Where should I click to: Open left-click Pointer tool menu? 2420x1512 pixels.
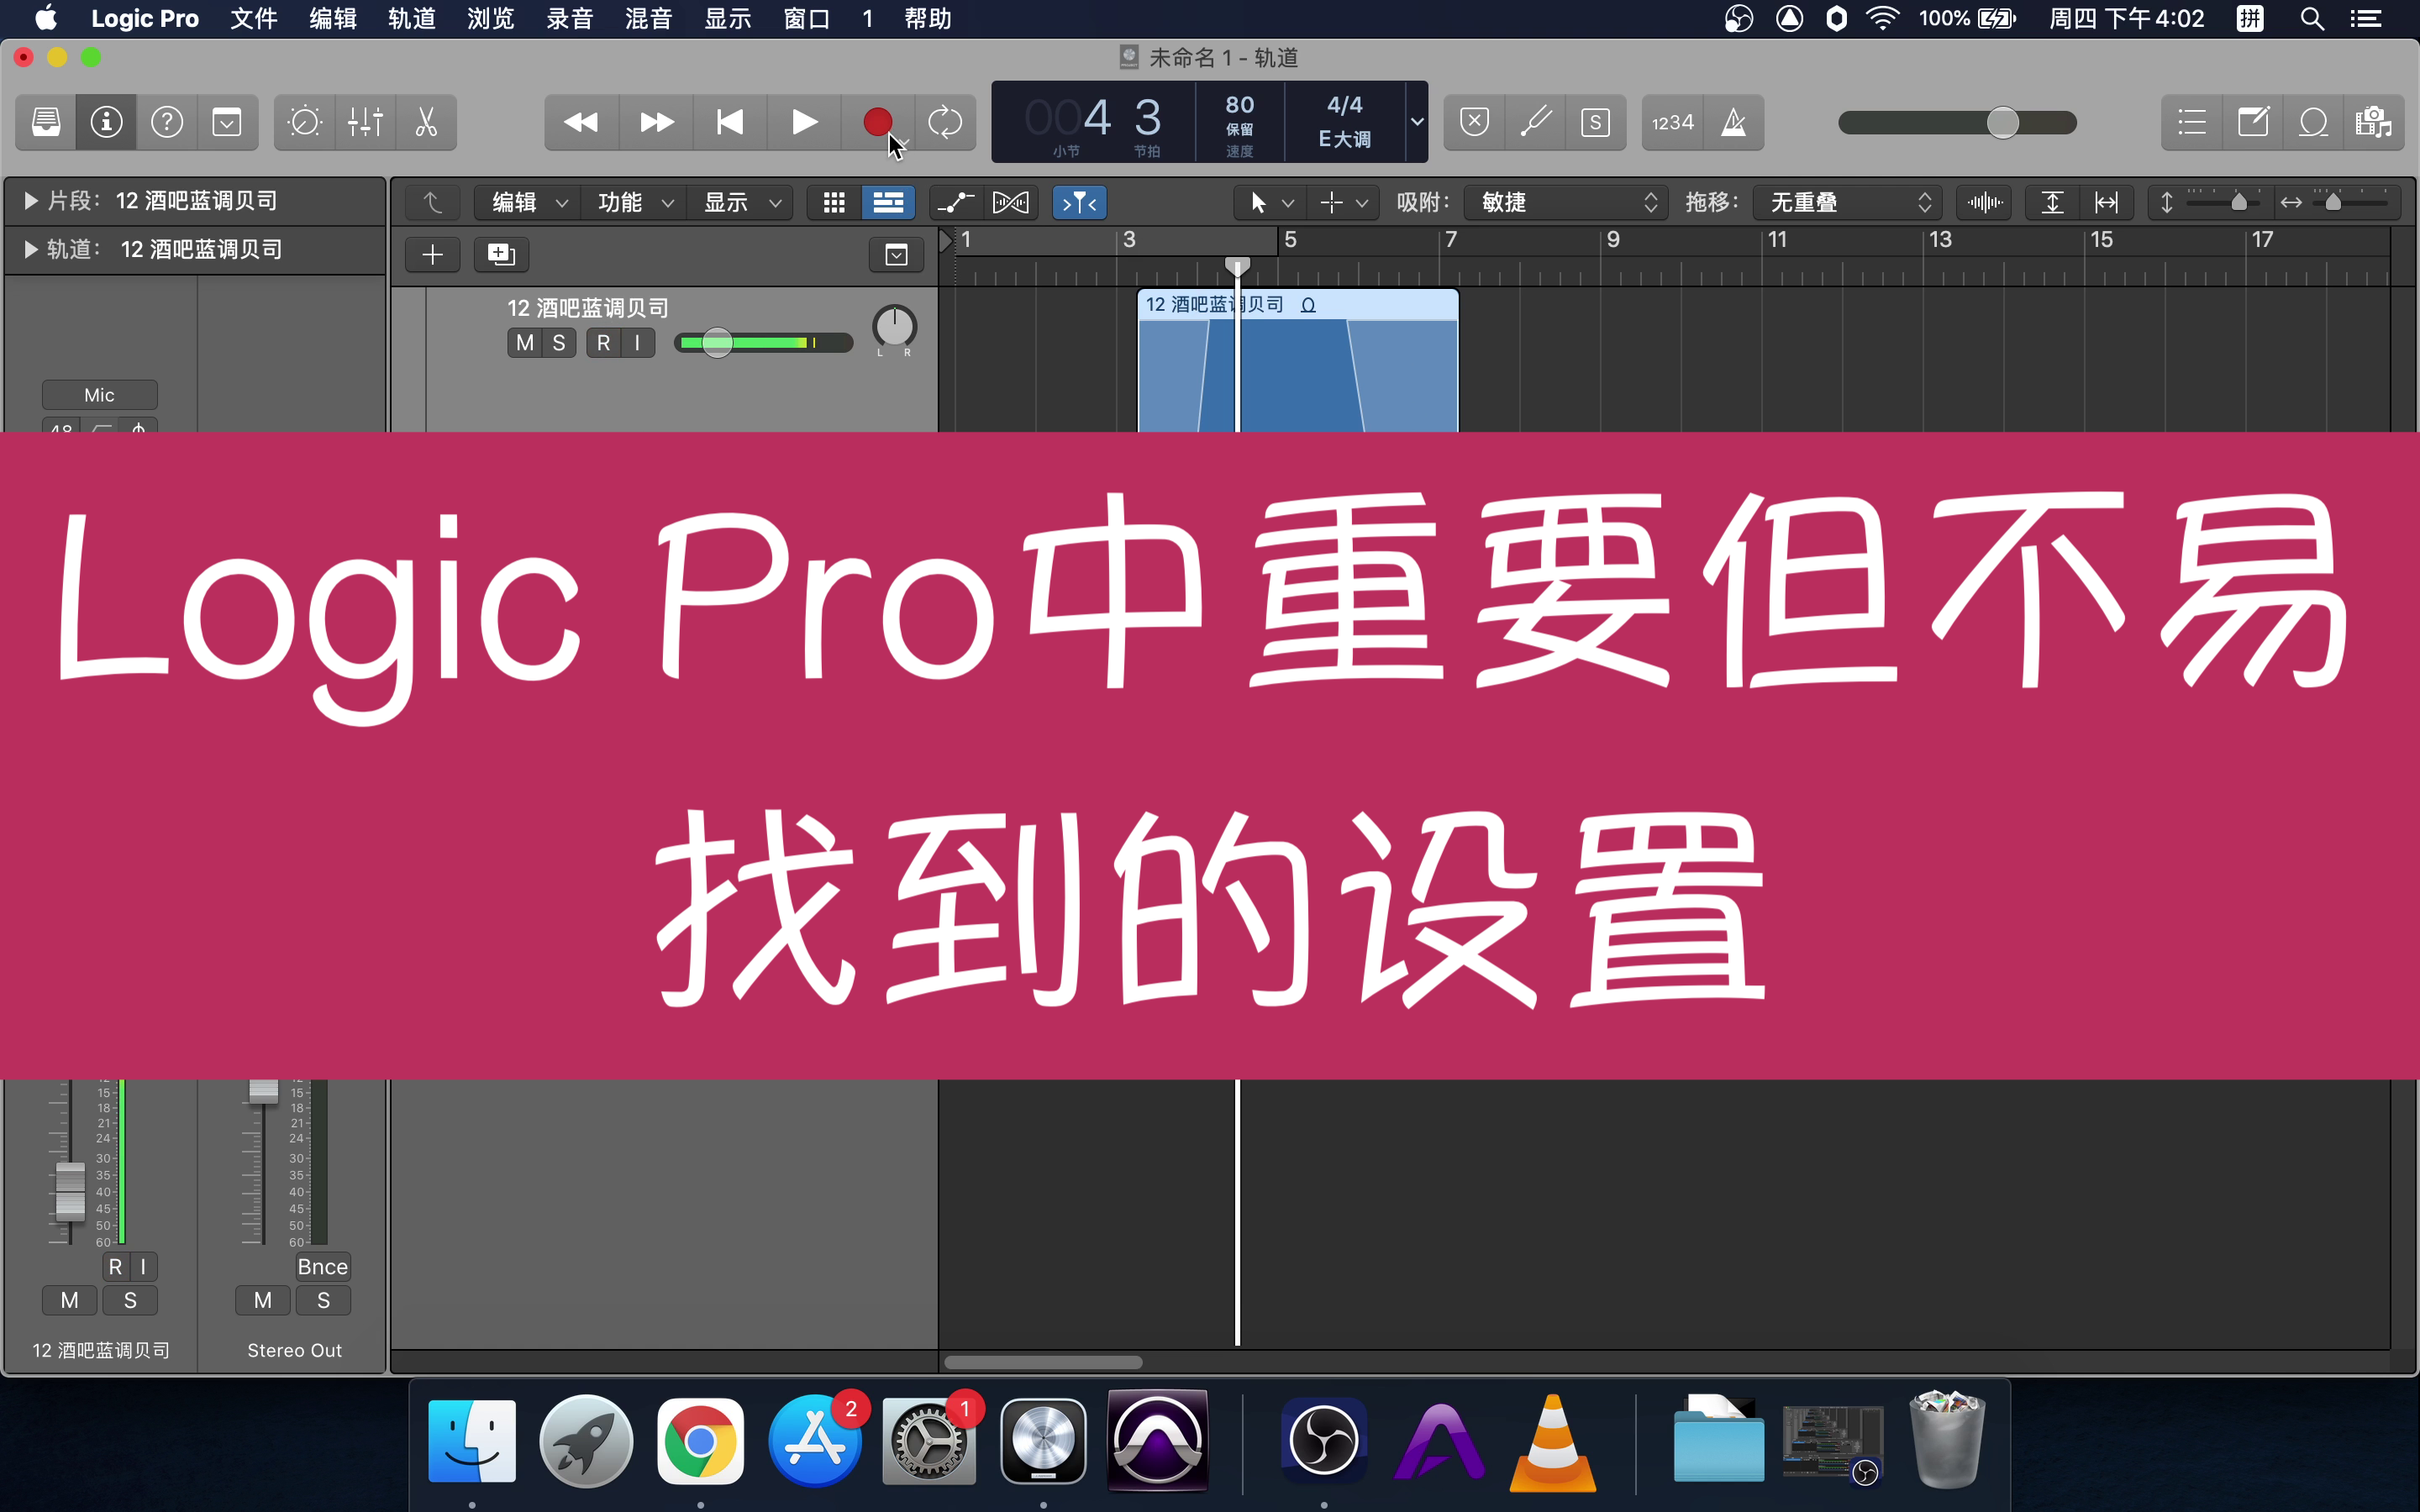(x=1270, y=202)
